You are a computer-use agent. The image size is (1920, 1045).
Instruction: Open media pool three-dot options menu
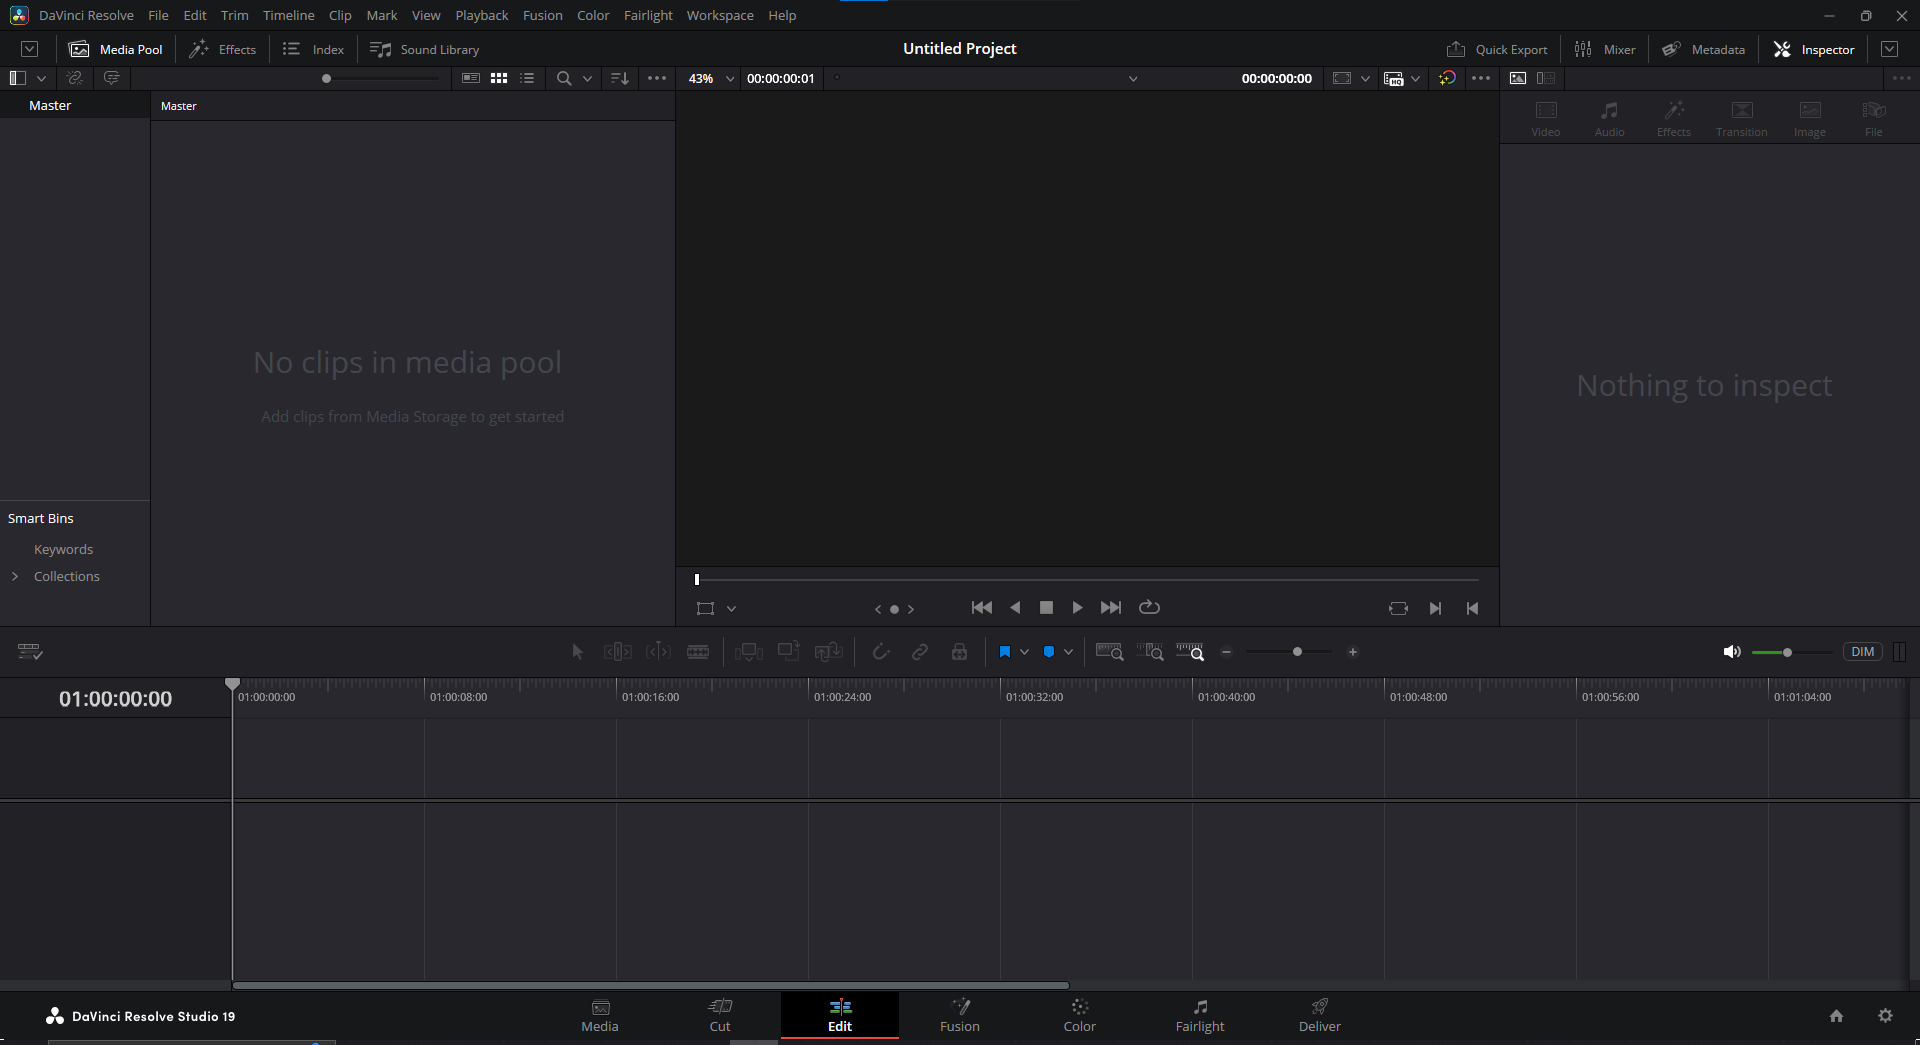tap(657, 78)
